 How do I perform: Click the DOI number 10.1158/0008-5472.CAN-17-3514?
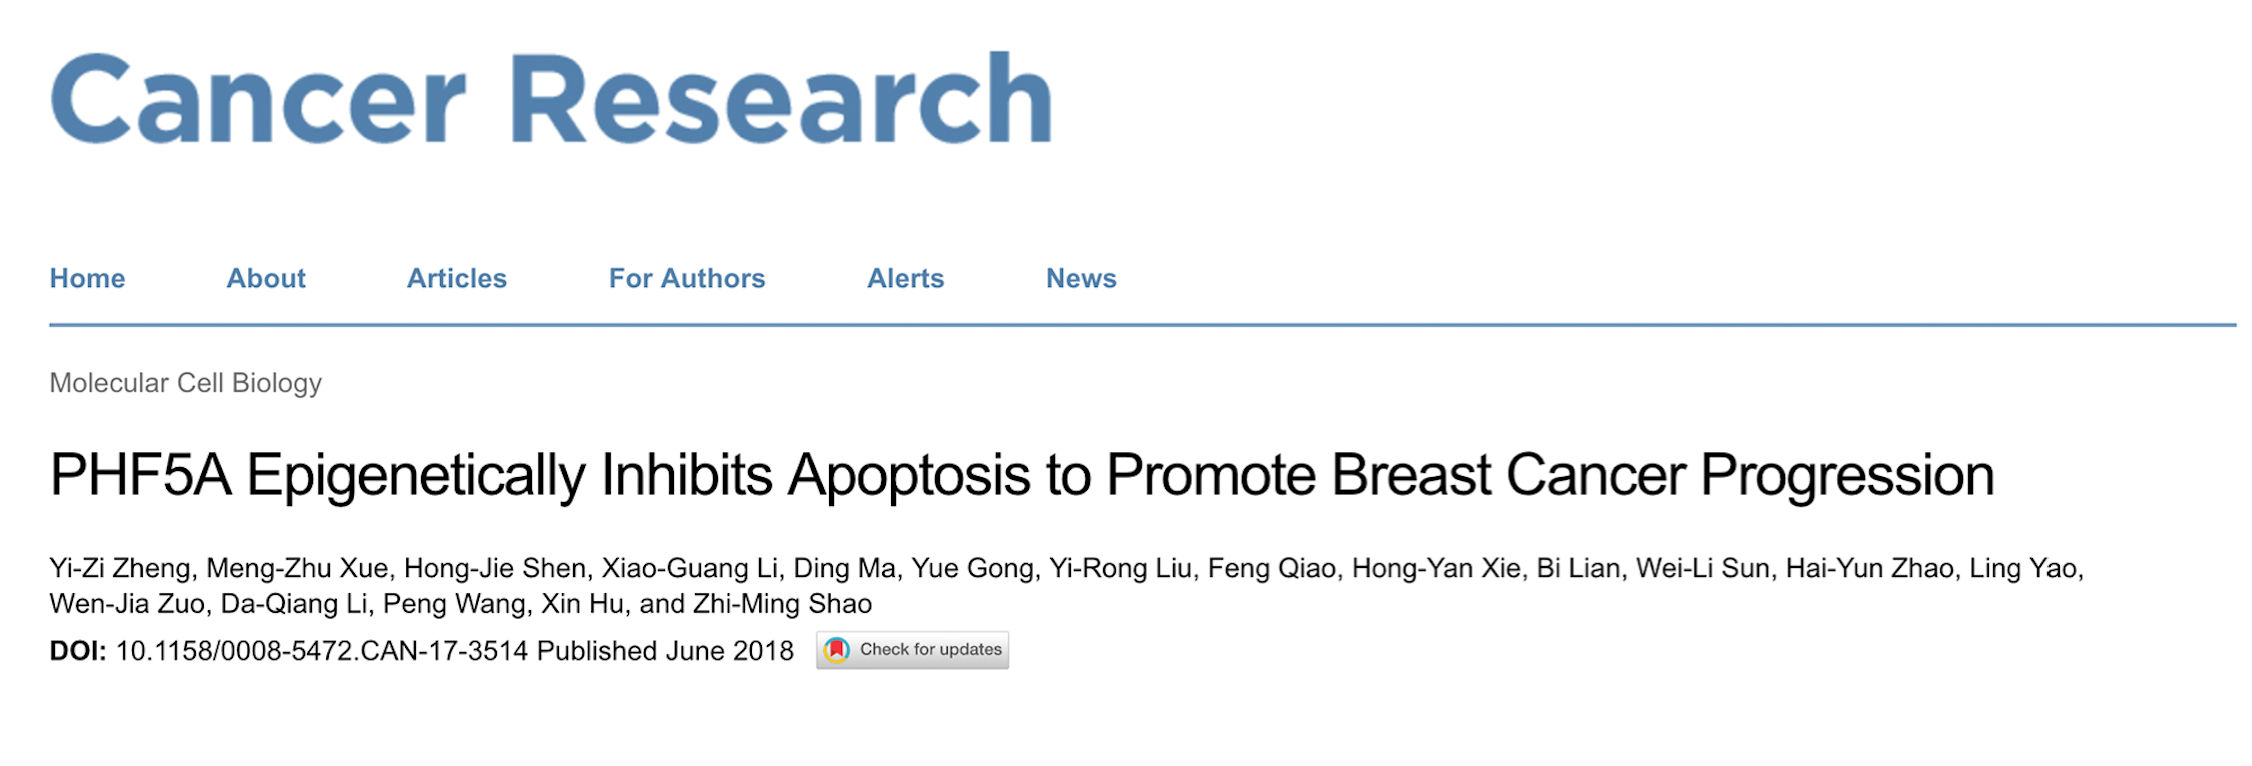coord(322,651)
